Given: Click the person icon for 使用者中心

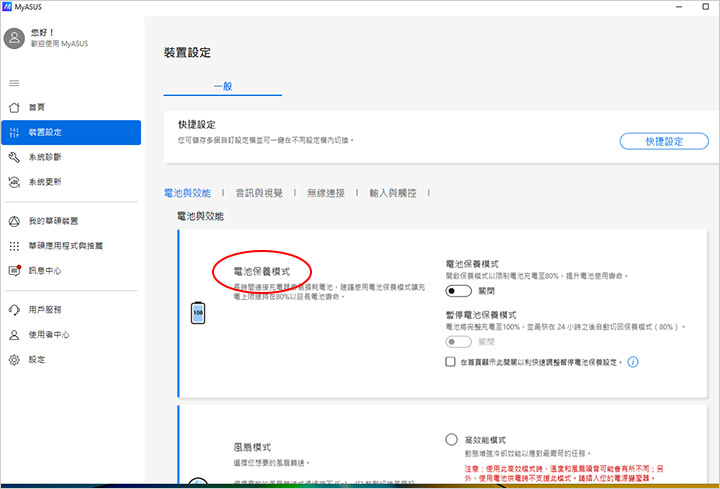Looking at the screenshot, I should point(14,335).
